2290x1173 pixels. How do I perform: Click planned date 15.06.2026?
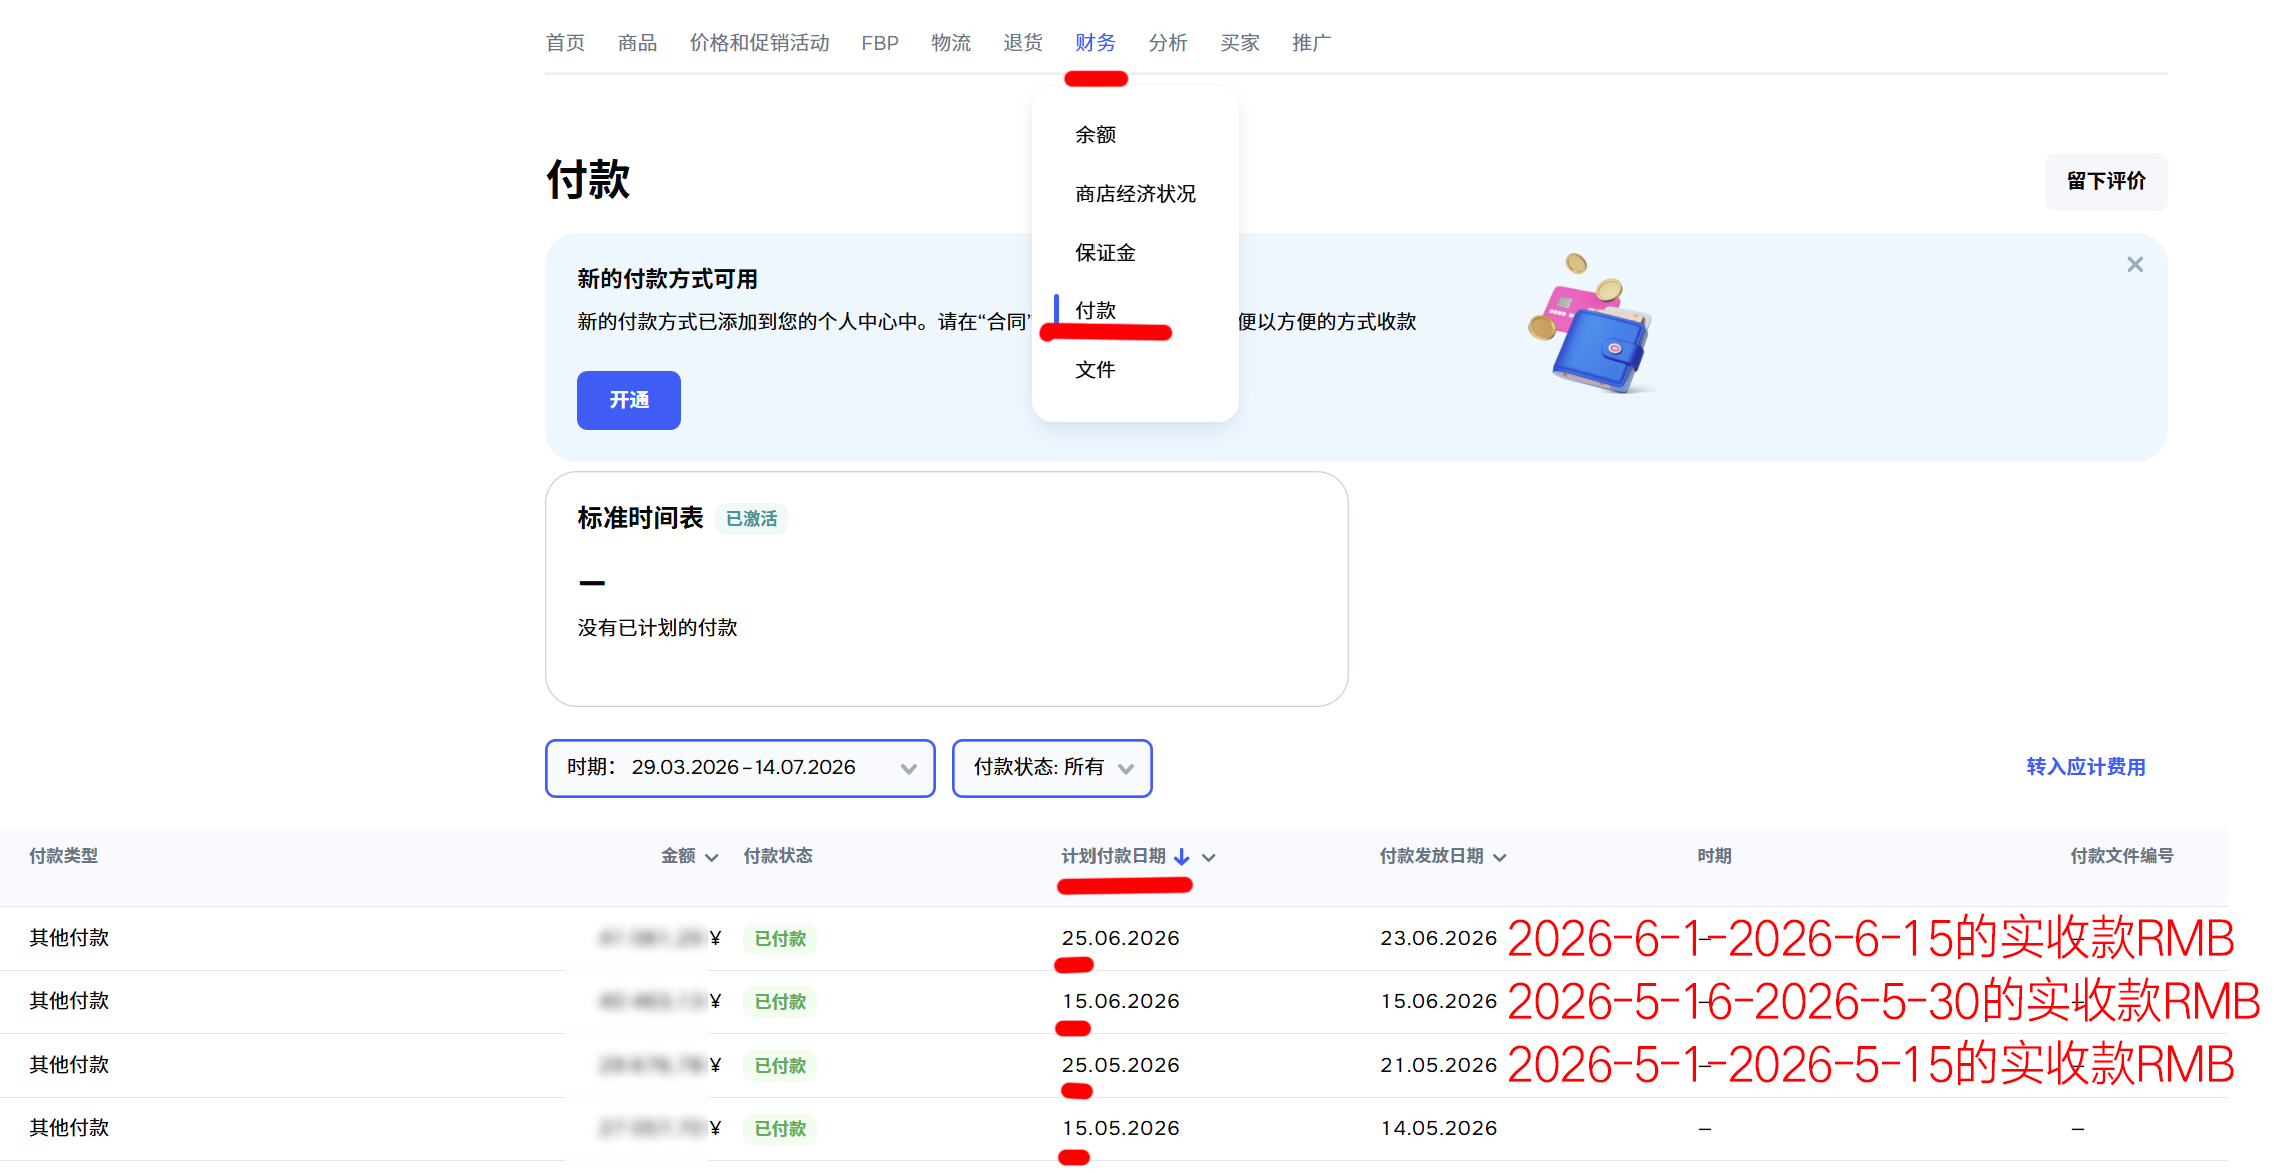pyautogui.click(x=1121, y=1001)
